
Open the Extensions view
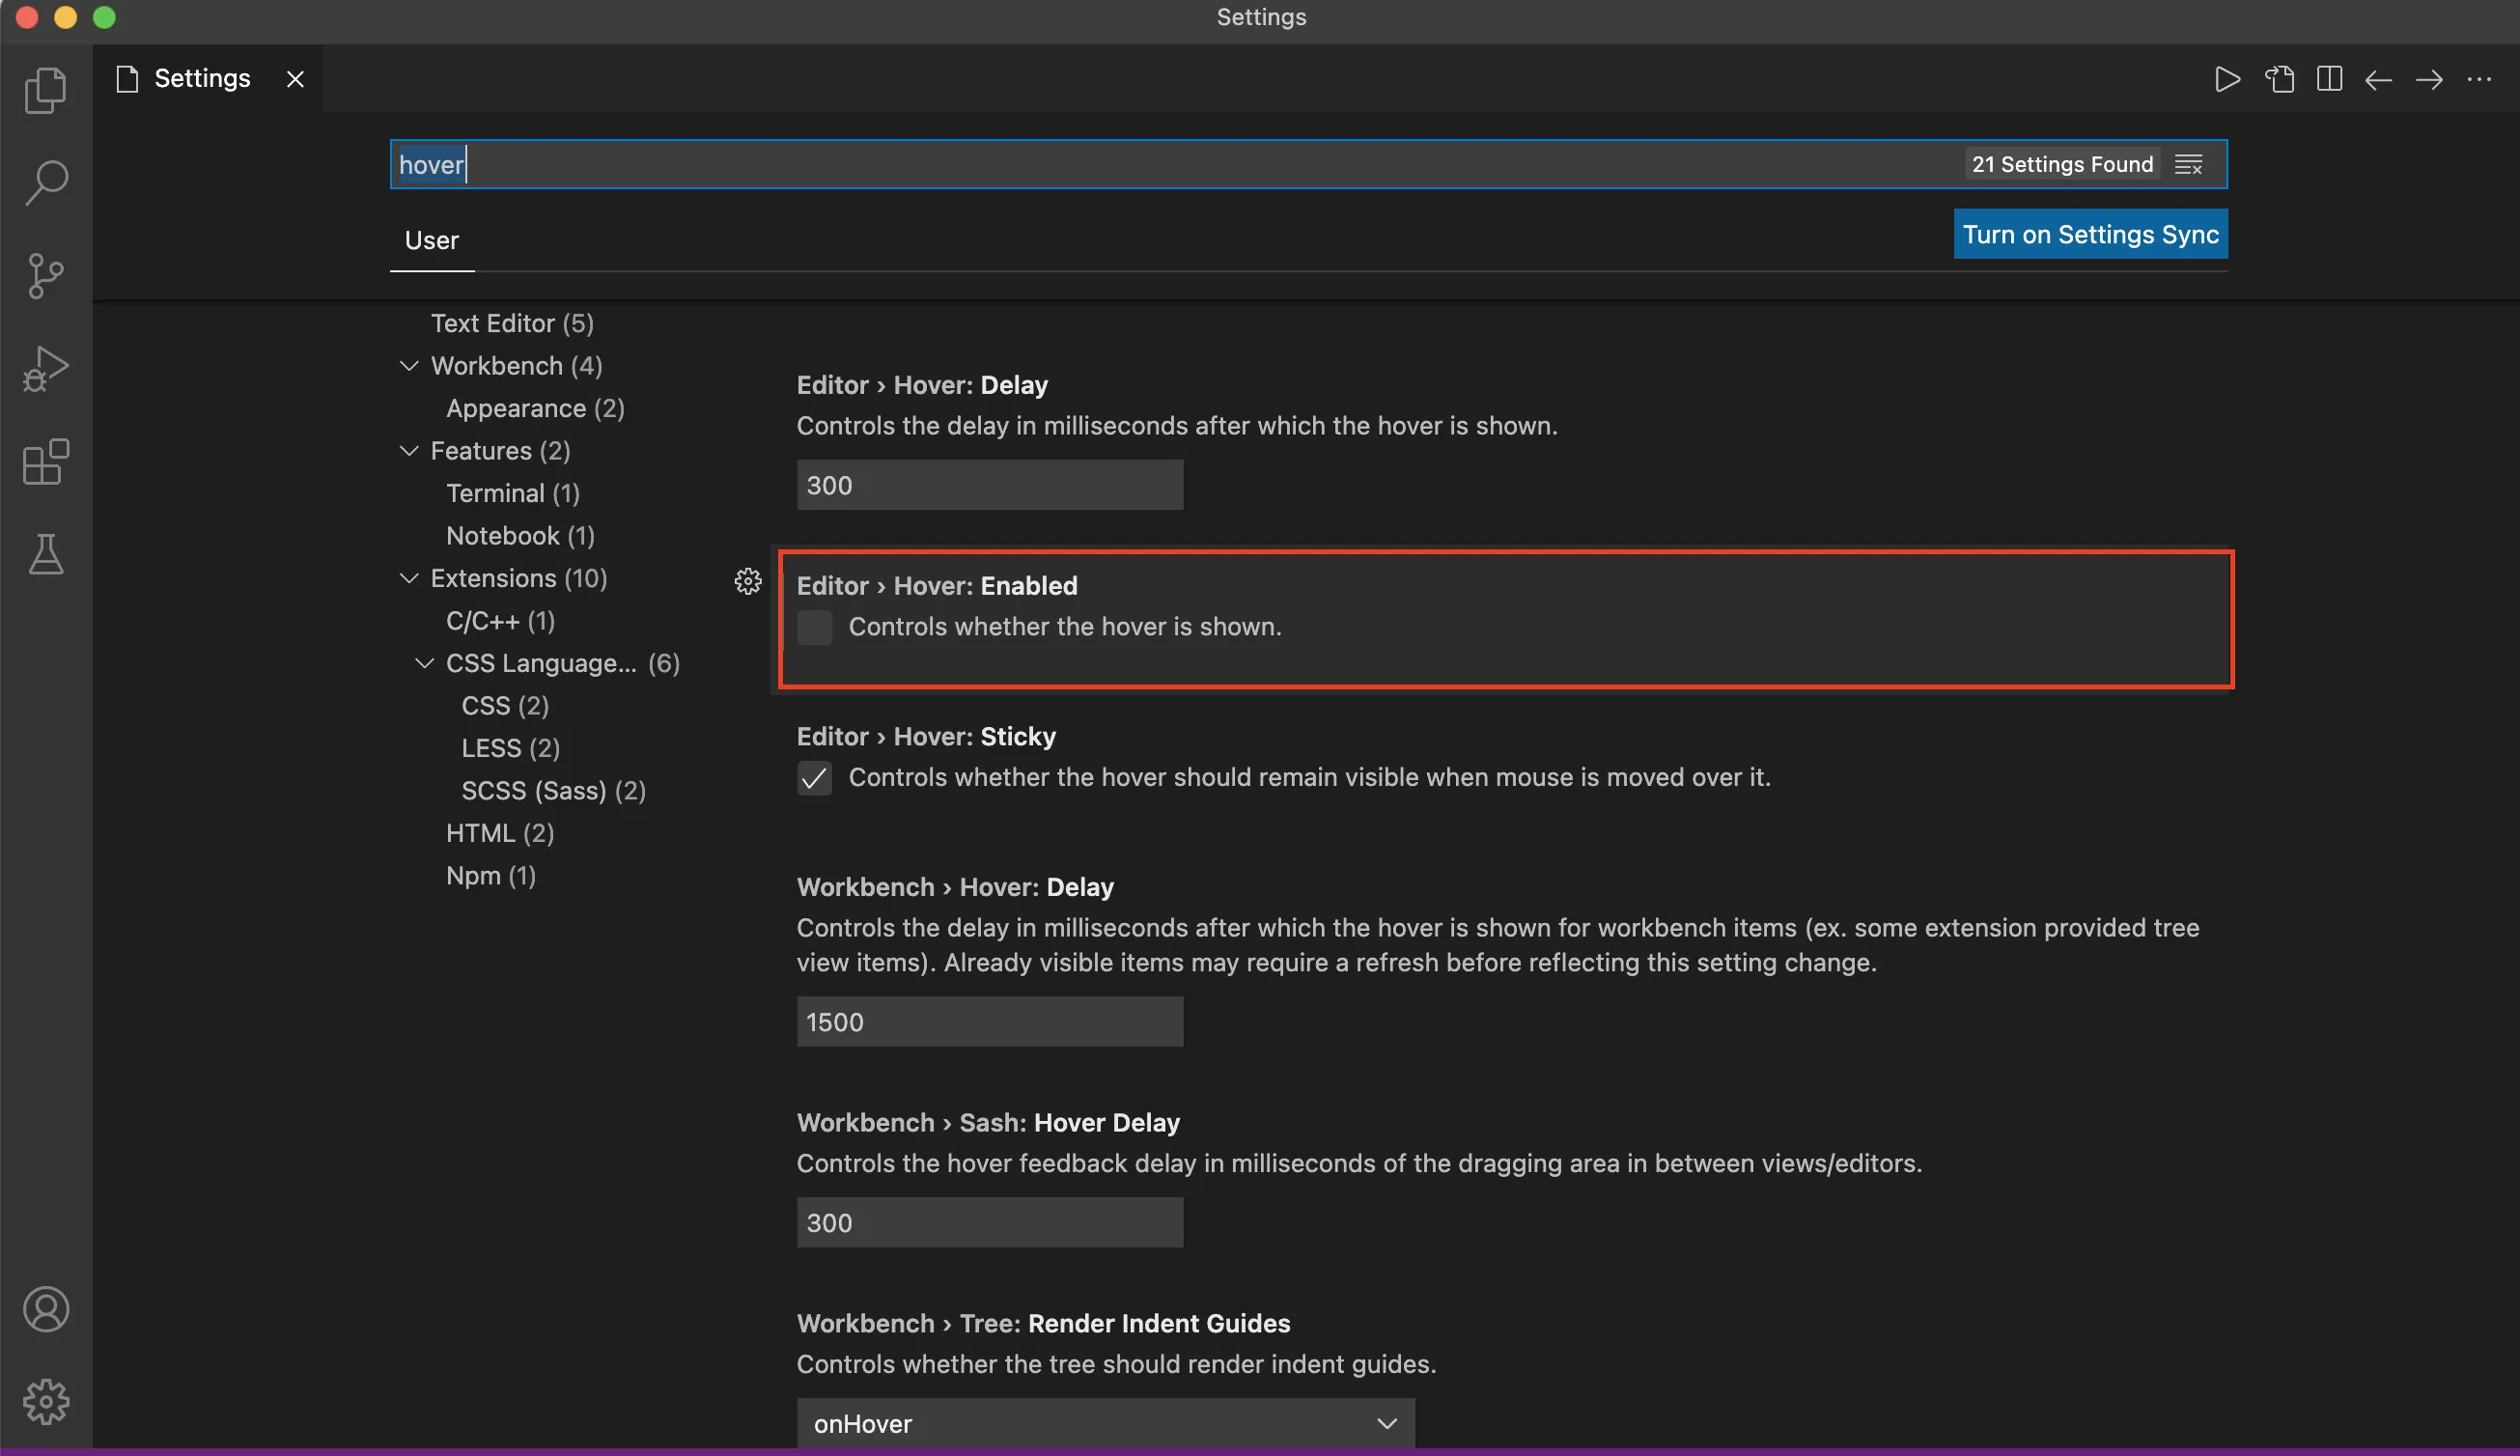45,461
